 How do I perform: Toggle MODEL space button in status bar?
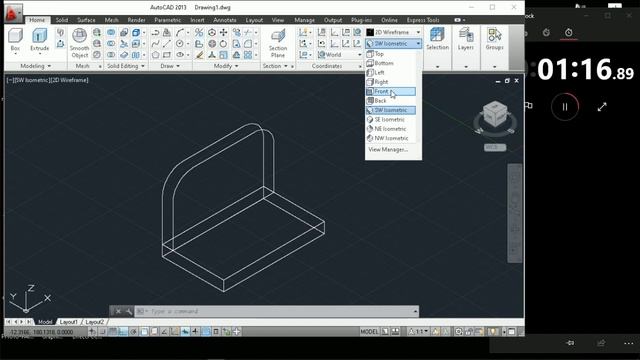click(x=369, y=332)
